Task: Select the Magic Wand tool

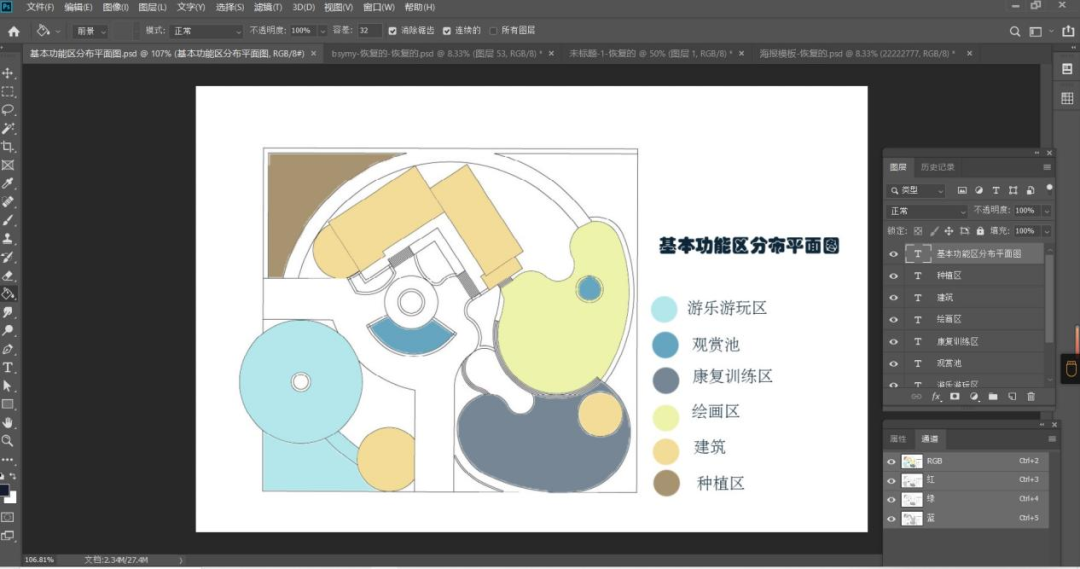Action: [x=8, y=129]
